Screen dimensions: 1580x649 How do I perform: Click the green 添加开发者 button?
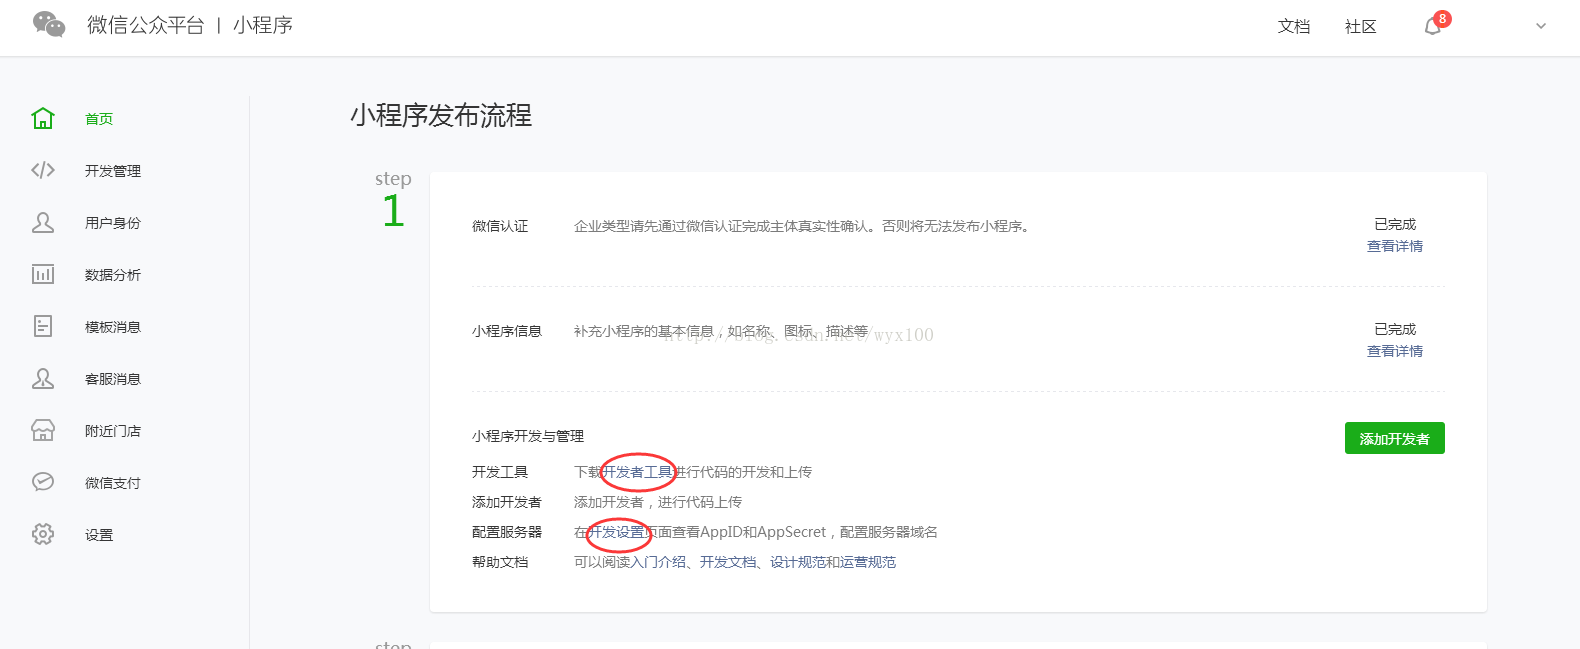click(1394, 439)
